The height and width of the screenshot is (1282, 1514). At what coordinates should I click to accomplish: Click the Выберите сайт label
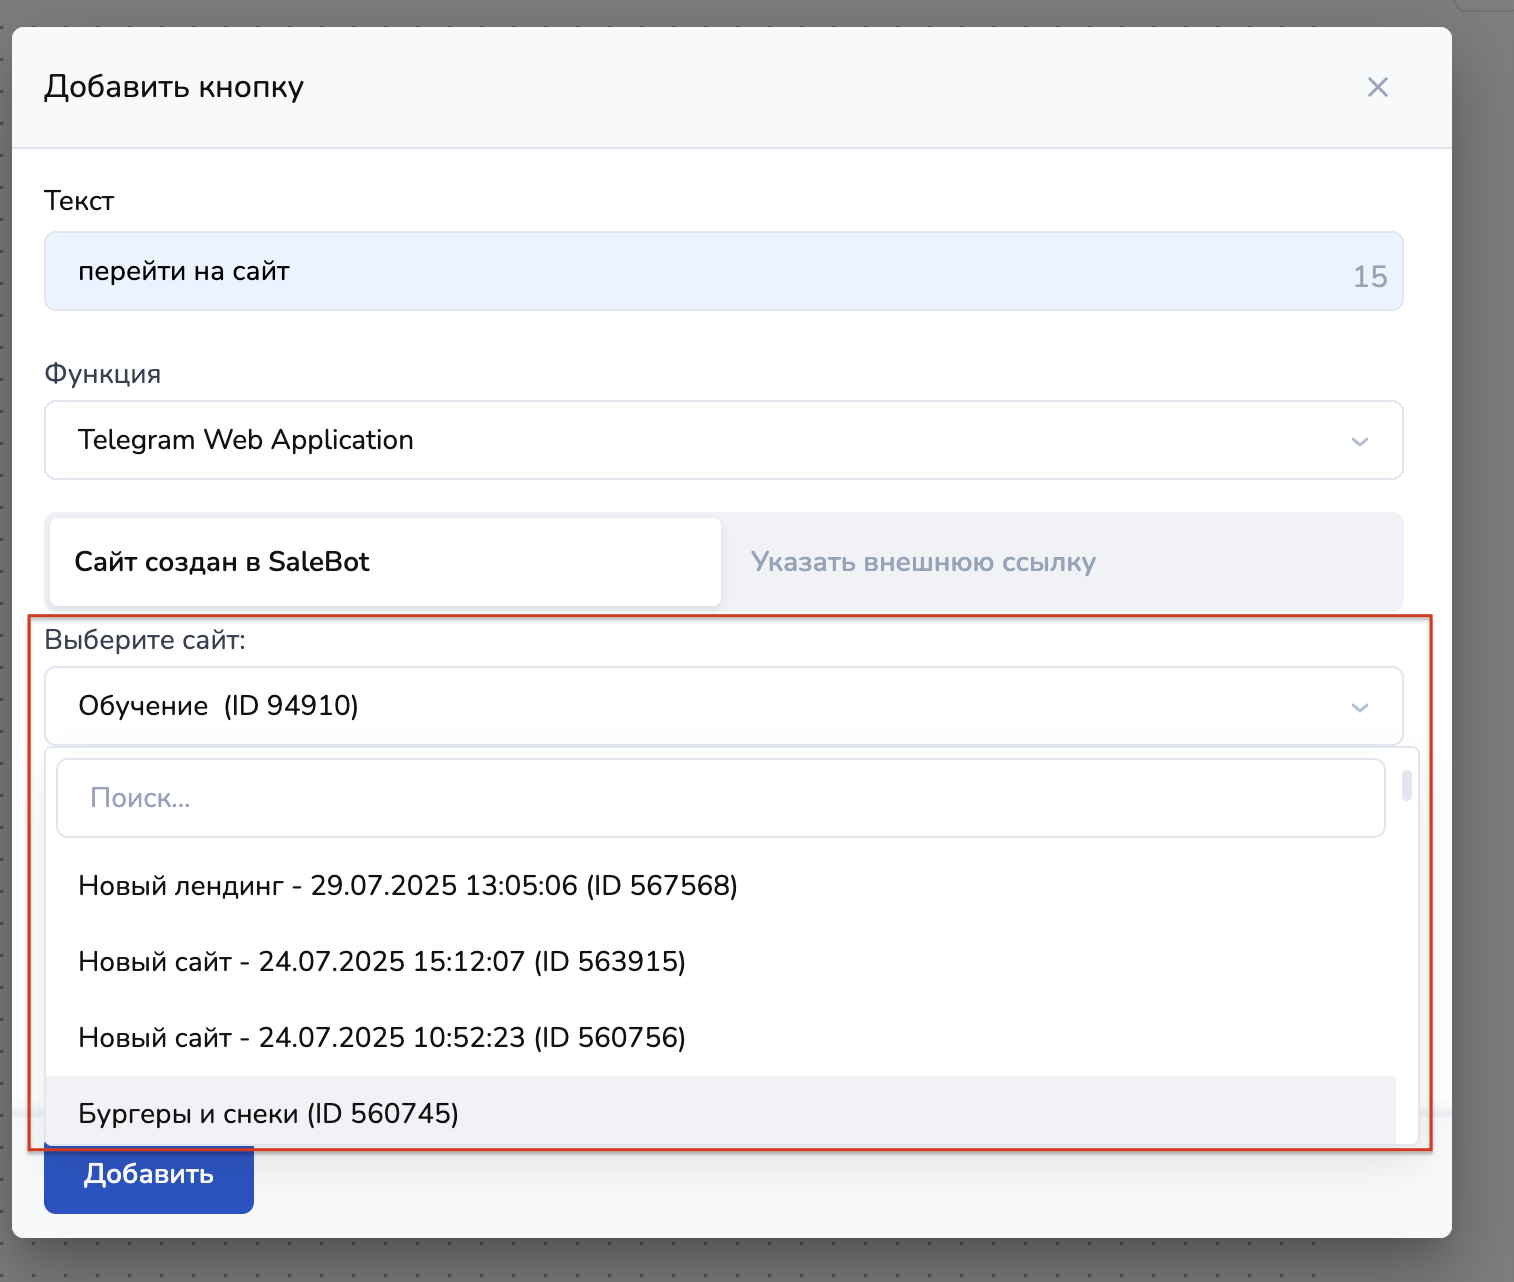pos(145,640)
